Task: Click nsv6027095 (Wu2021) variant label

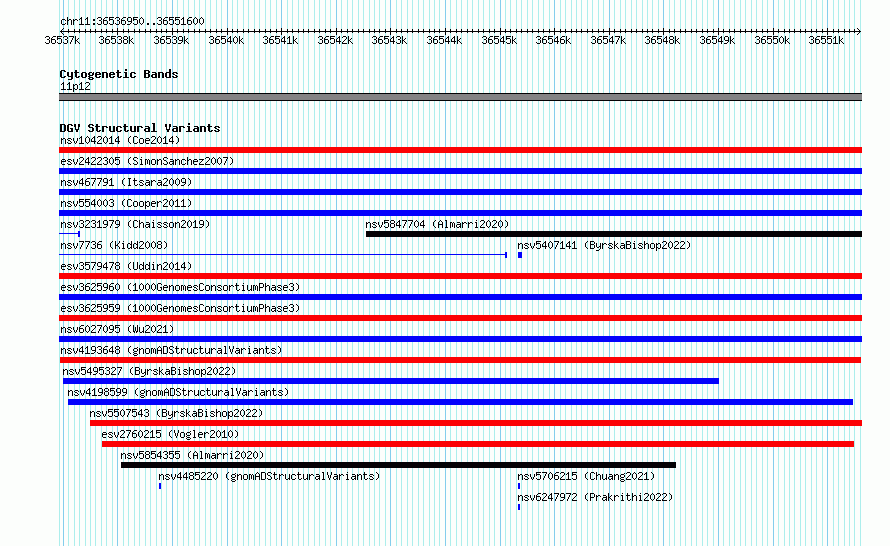Action: coord(117,329)
